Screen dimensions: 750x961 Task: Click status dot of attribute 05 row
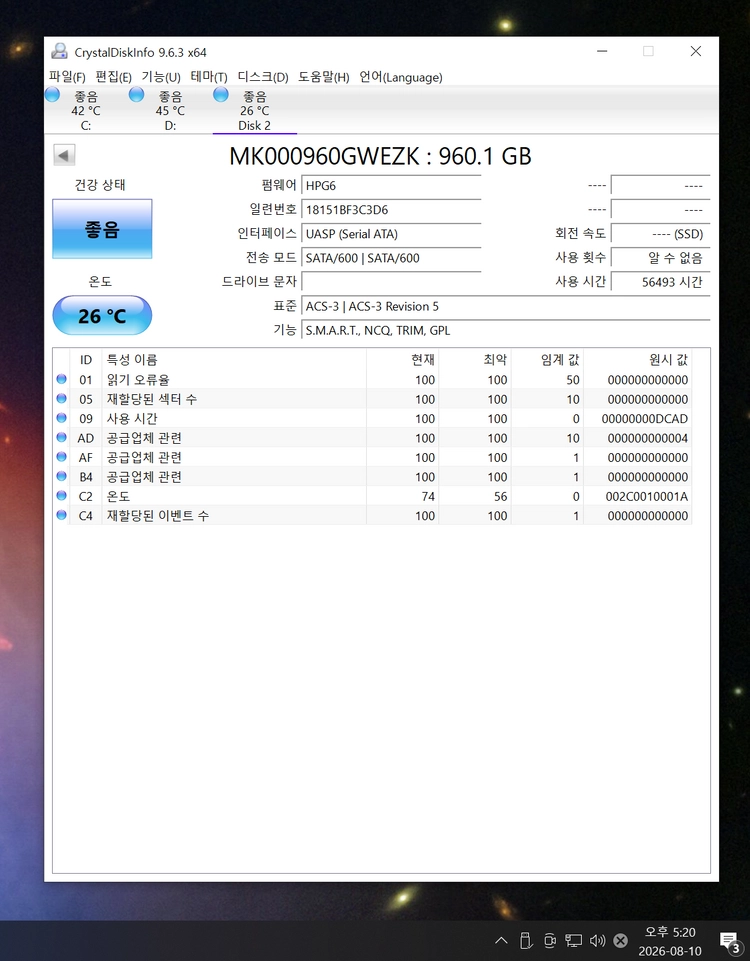pos(61,398)
